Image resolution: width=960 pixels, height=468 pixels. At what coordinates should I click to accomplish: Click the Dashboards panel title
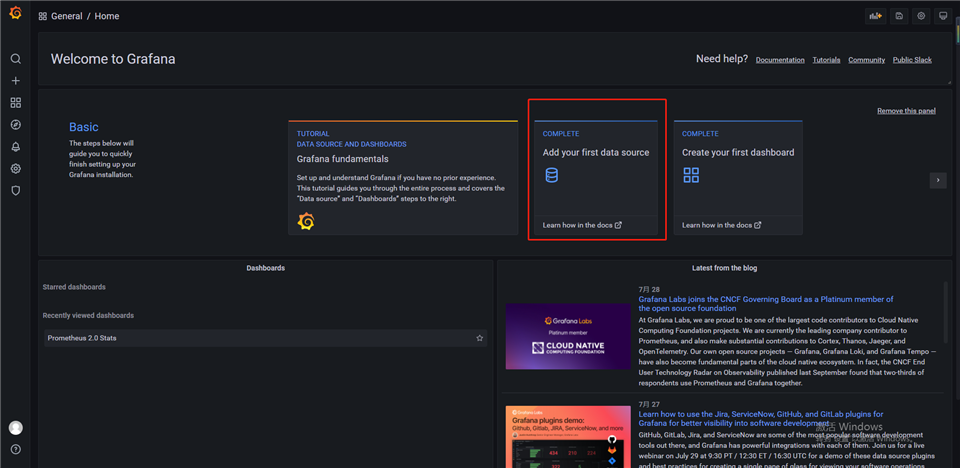click(266, 268)
